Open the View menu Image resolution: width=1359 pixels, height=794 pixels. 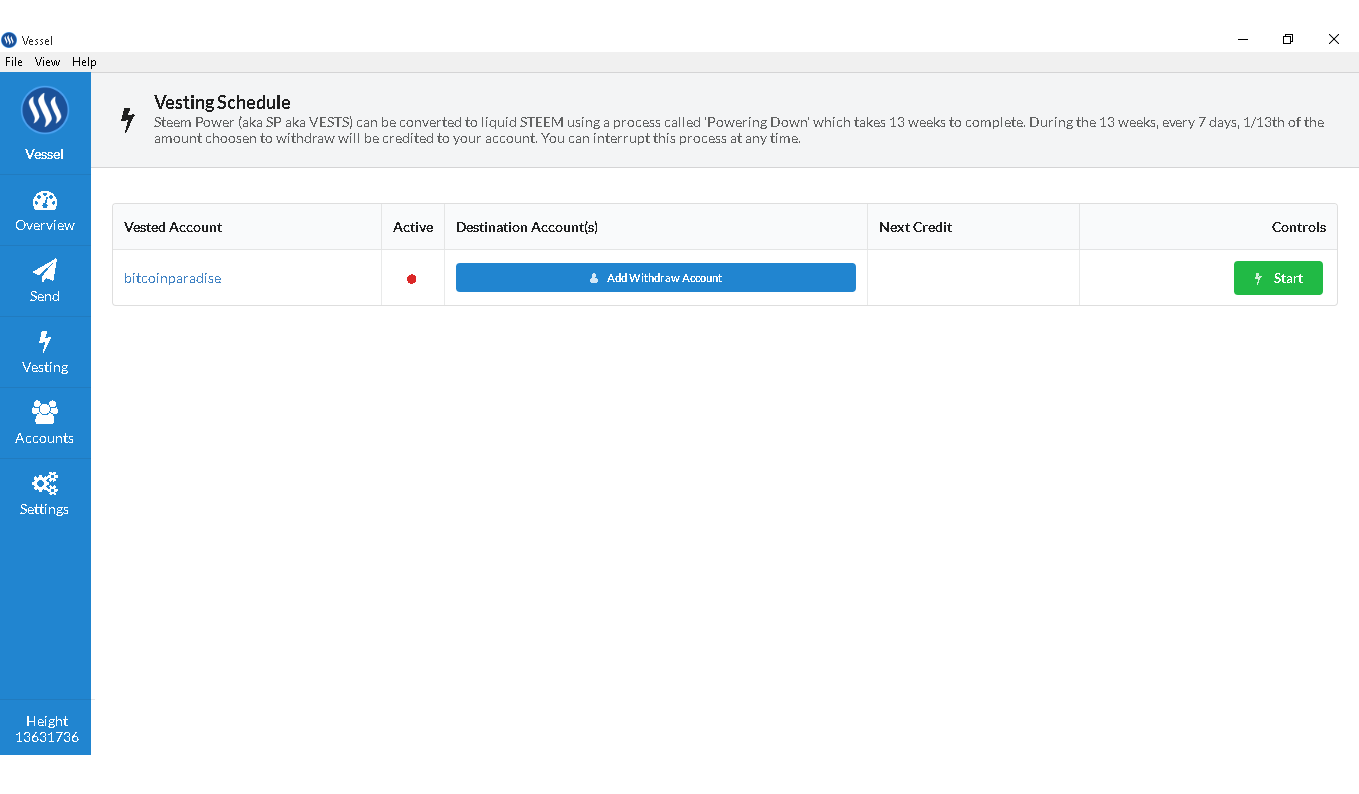(x=48, y=62)
